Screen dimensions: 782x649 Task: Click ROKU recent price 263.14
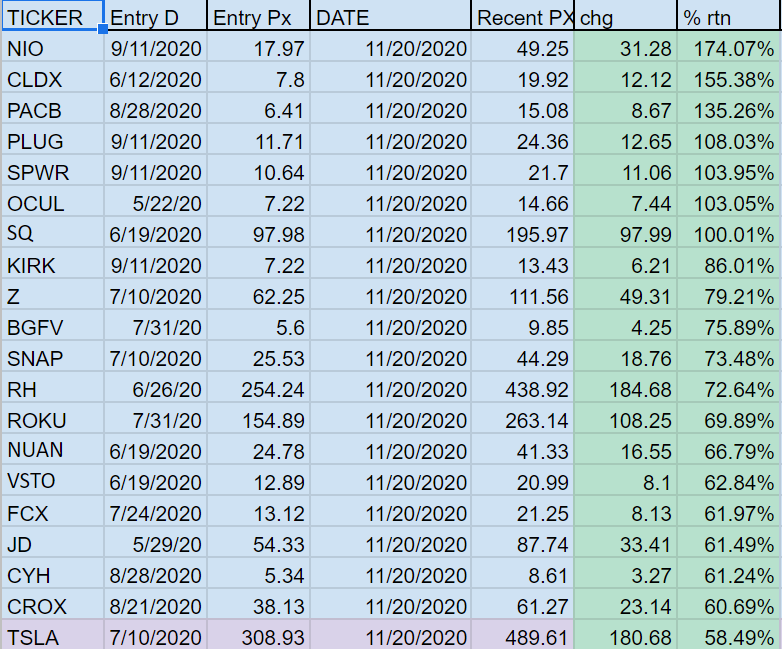coord(522,418)
